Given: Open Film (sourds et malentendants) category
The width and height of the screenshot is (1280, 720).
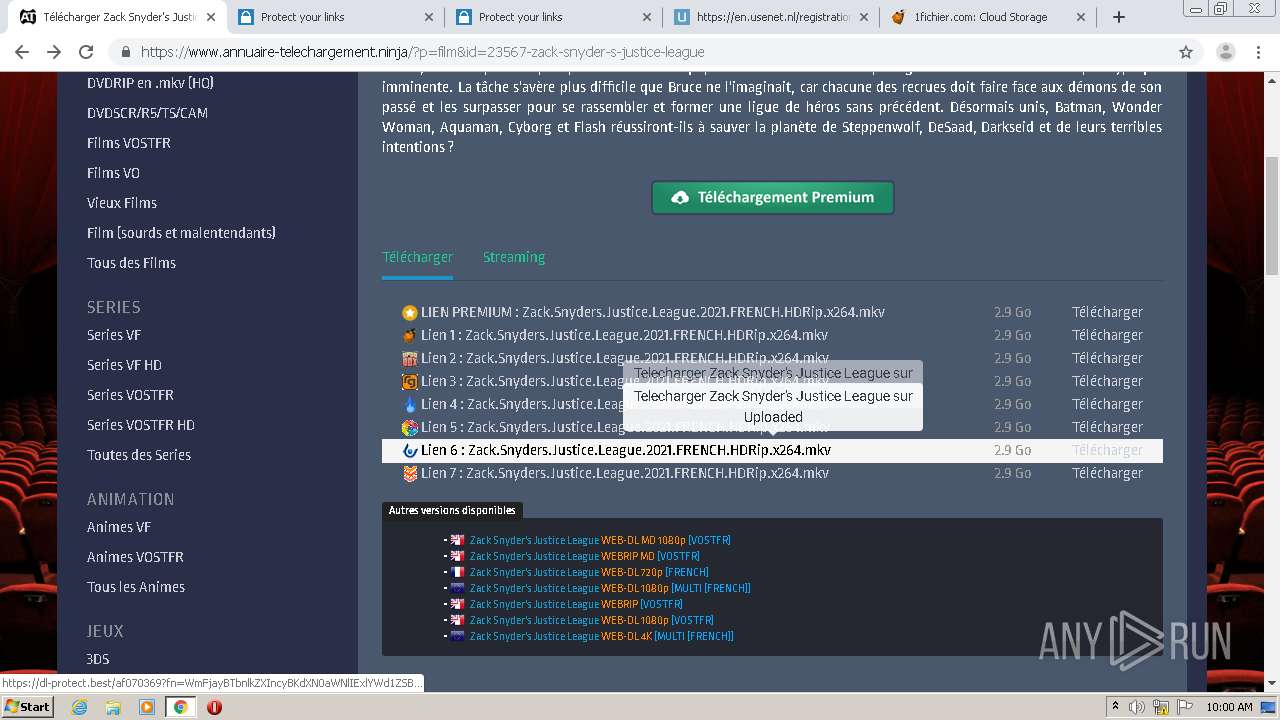Looking at the screenshot, I should [x=181, y=233].
